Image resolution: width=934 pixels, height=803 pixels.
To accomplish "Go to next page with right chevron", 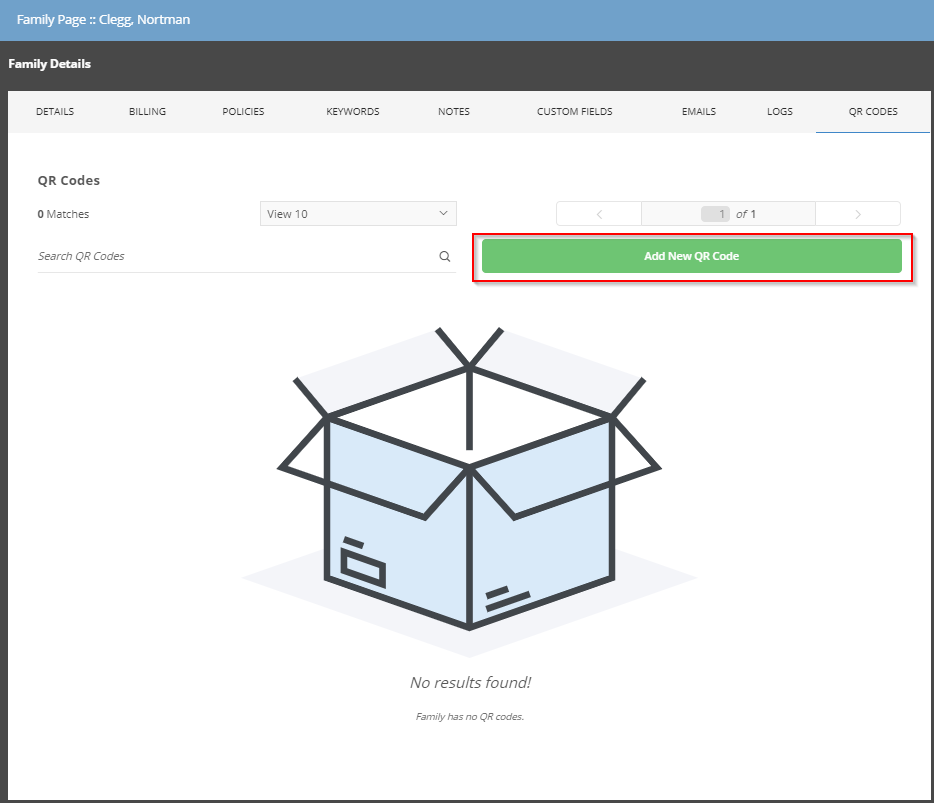I will click(x=858, y=214).
